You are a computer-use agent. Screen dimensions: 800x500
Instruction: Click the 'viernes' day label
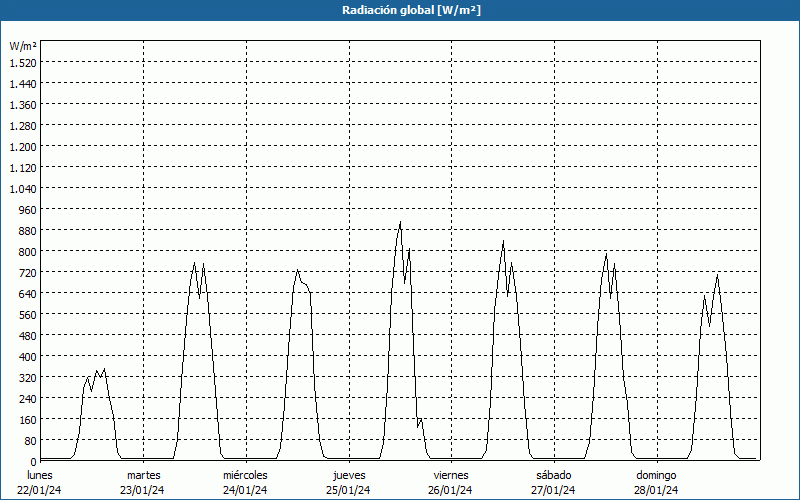click(x=451, y=475)
